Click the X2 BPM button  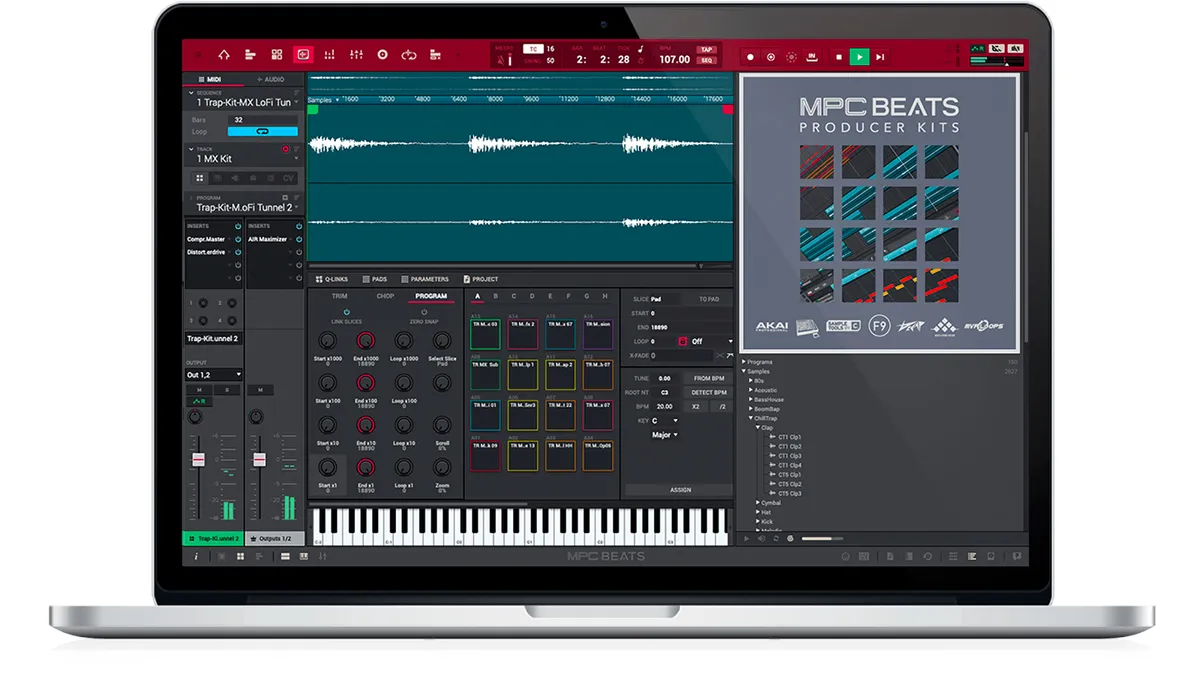click(696, 406)
